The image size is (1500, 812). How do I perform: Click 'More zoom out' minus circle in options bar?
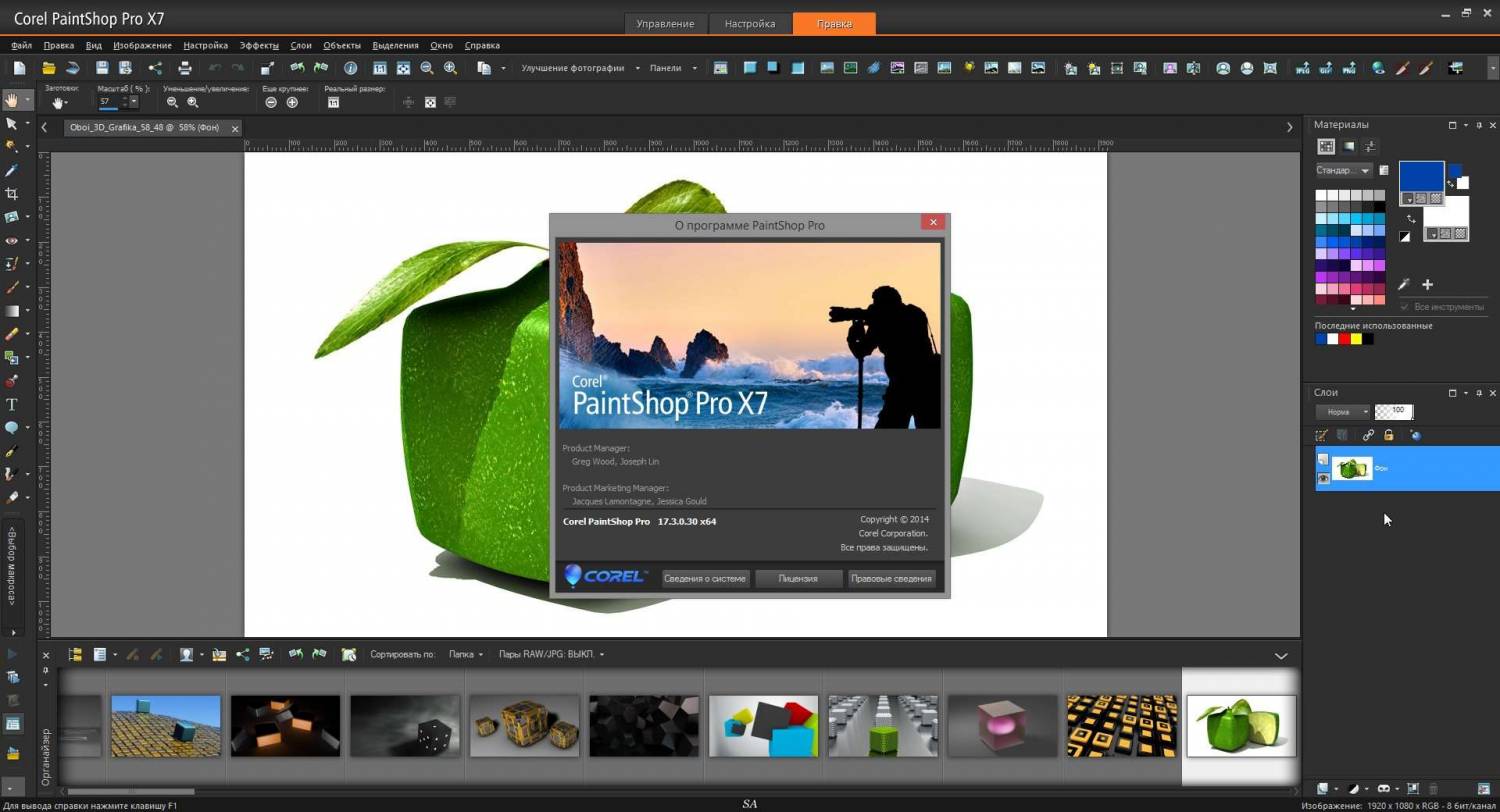pos(271,102)
